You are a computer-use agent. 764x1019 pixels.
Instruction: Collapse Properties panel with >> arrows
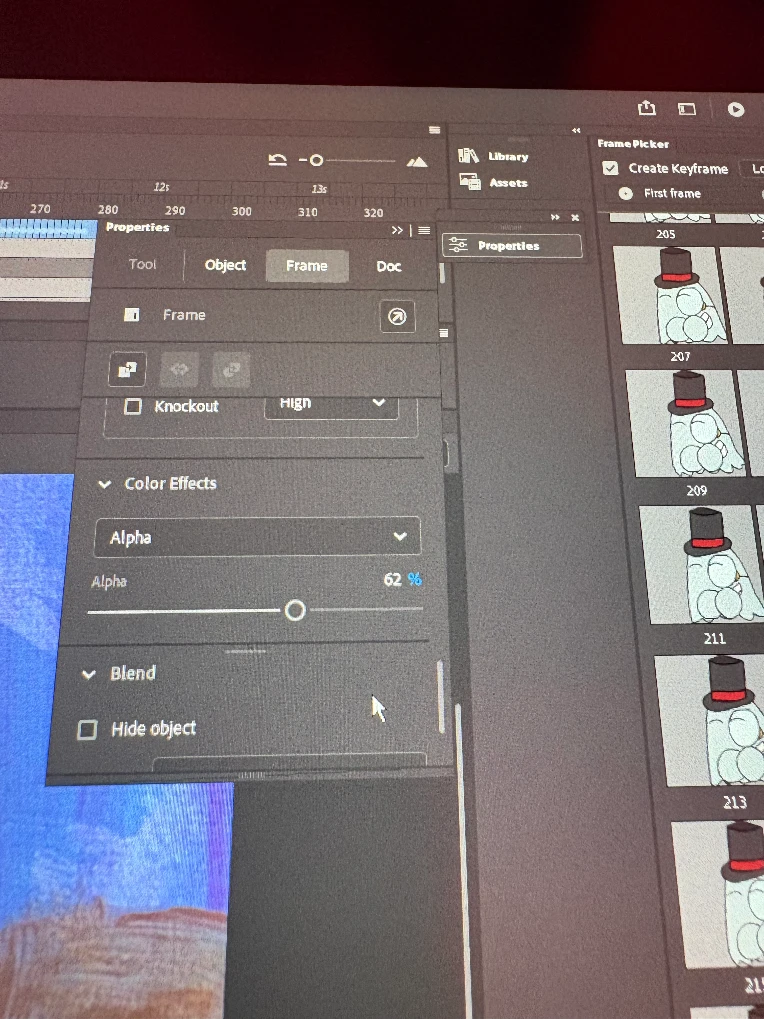tap(398, 230)
